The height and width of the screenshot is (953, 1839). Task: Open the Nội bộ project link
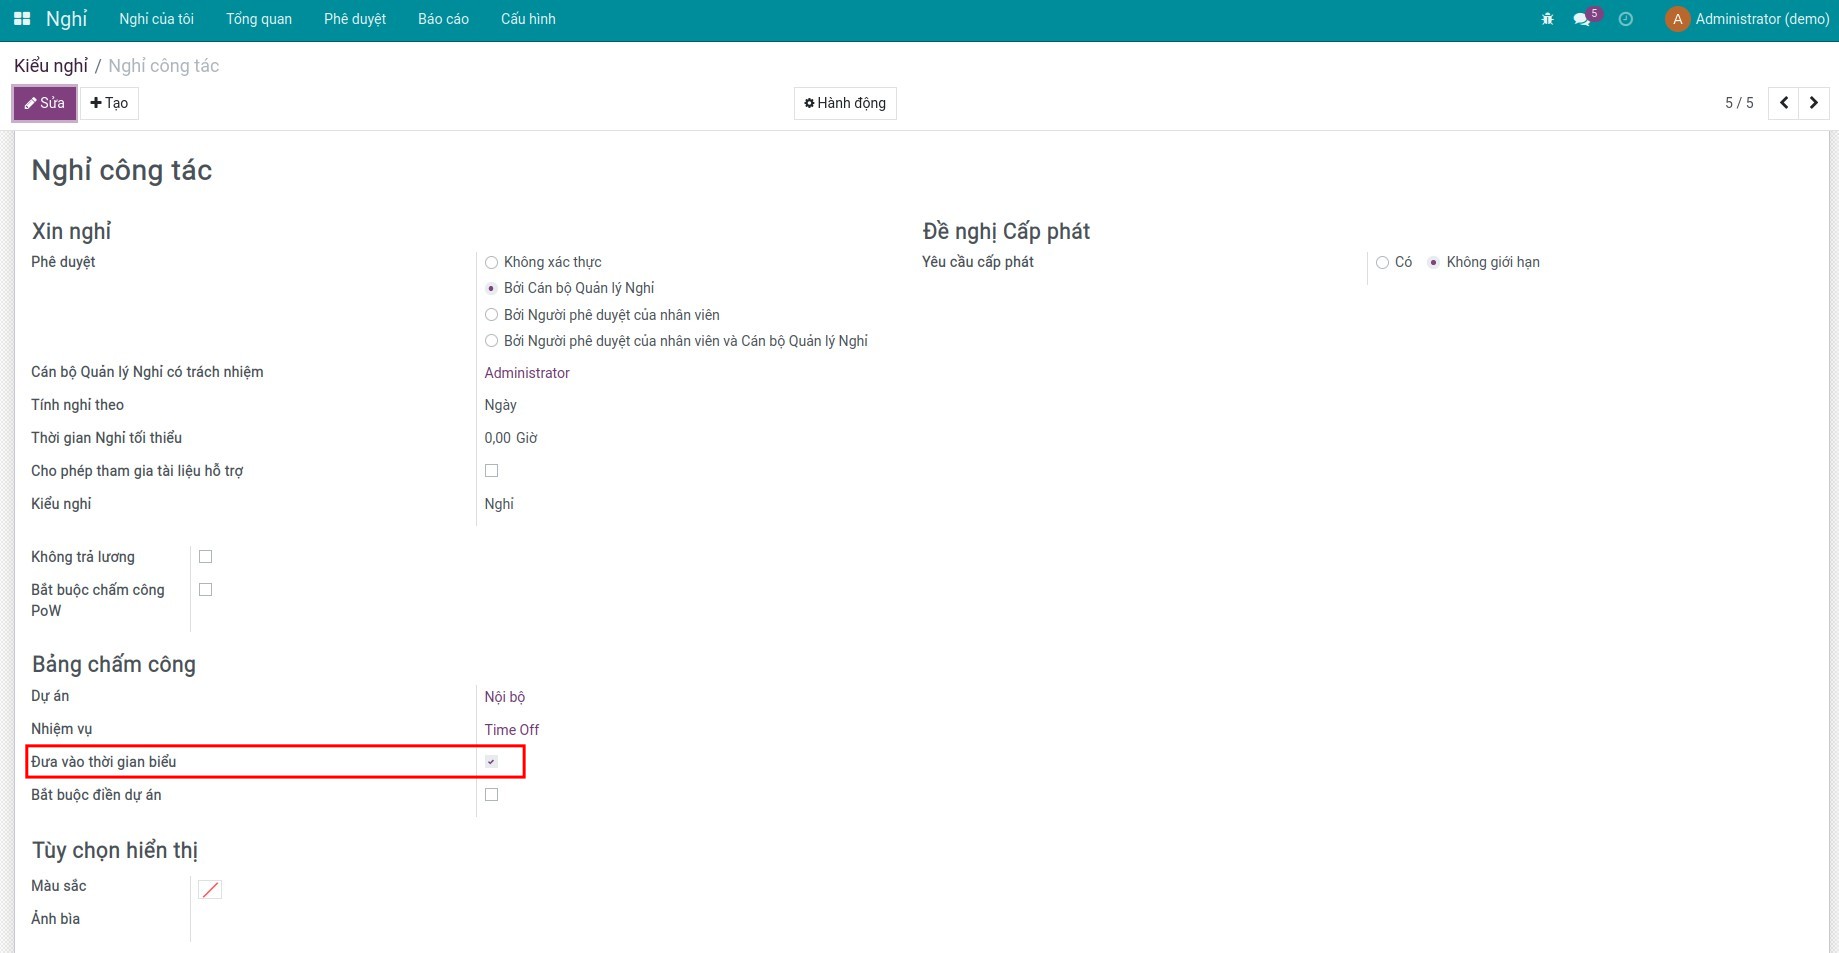coord(504,697)
